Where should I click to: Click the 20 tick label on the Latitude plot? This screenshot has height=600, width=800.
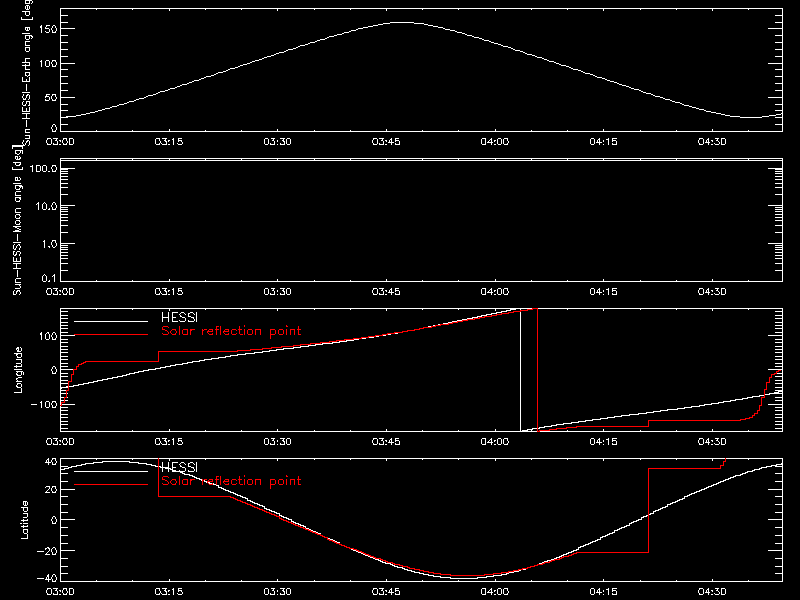pos(51,489)
